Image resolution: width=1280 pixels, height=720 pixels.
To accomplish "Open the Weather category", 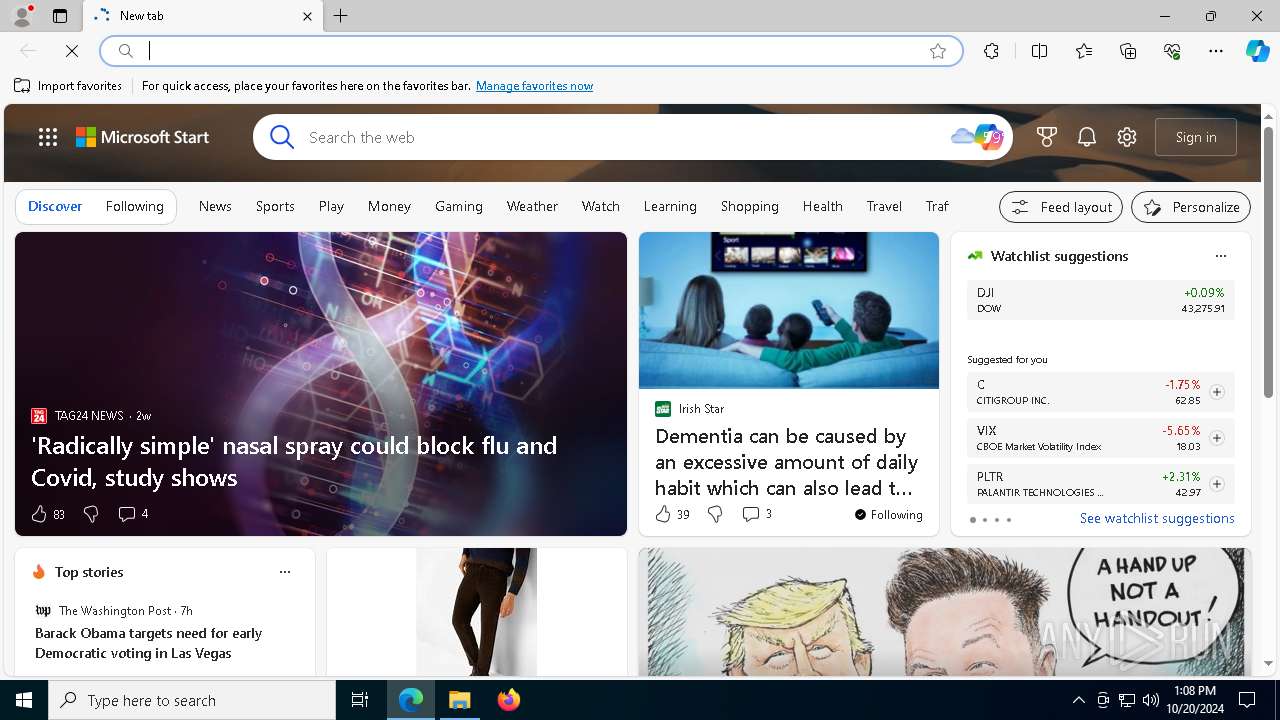I will [x=532, y=206].
